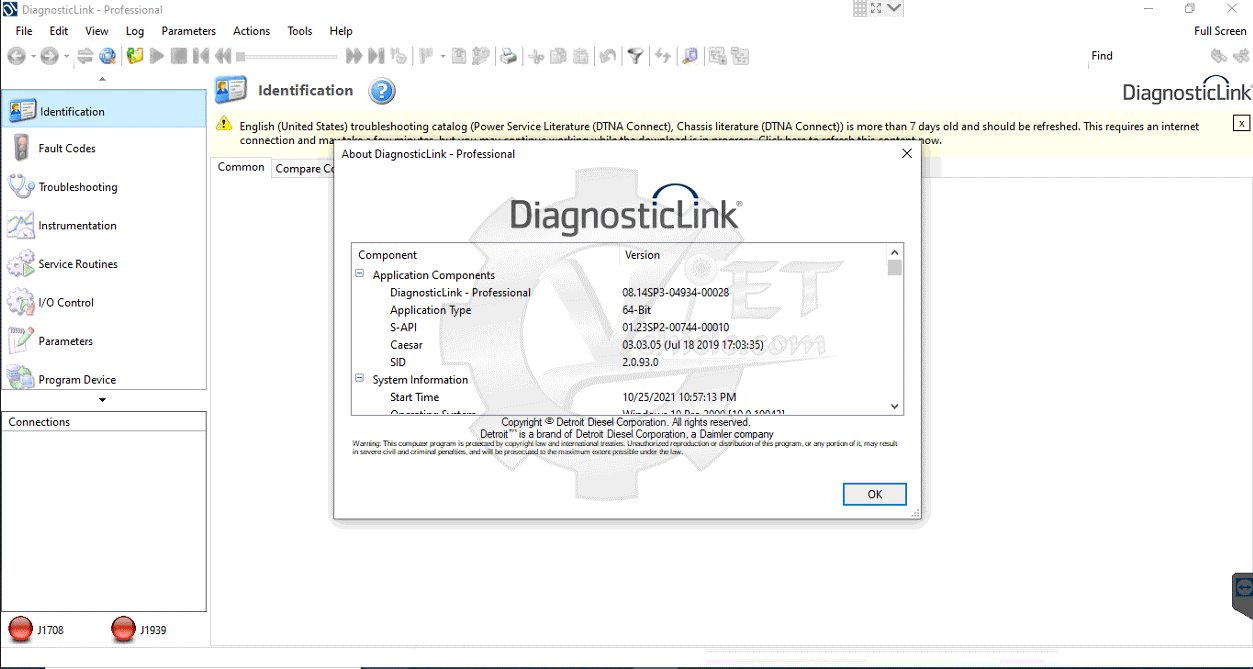Collapse the System Information tree node

(360, 380)
